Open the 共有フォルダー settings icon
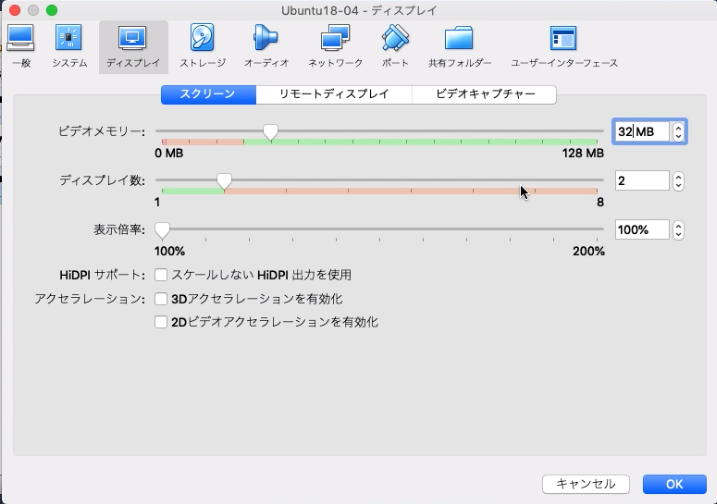The image size is (717, 504). click(x=460, y=46)
